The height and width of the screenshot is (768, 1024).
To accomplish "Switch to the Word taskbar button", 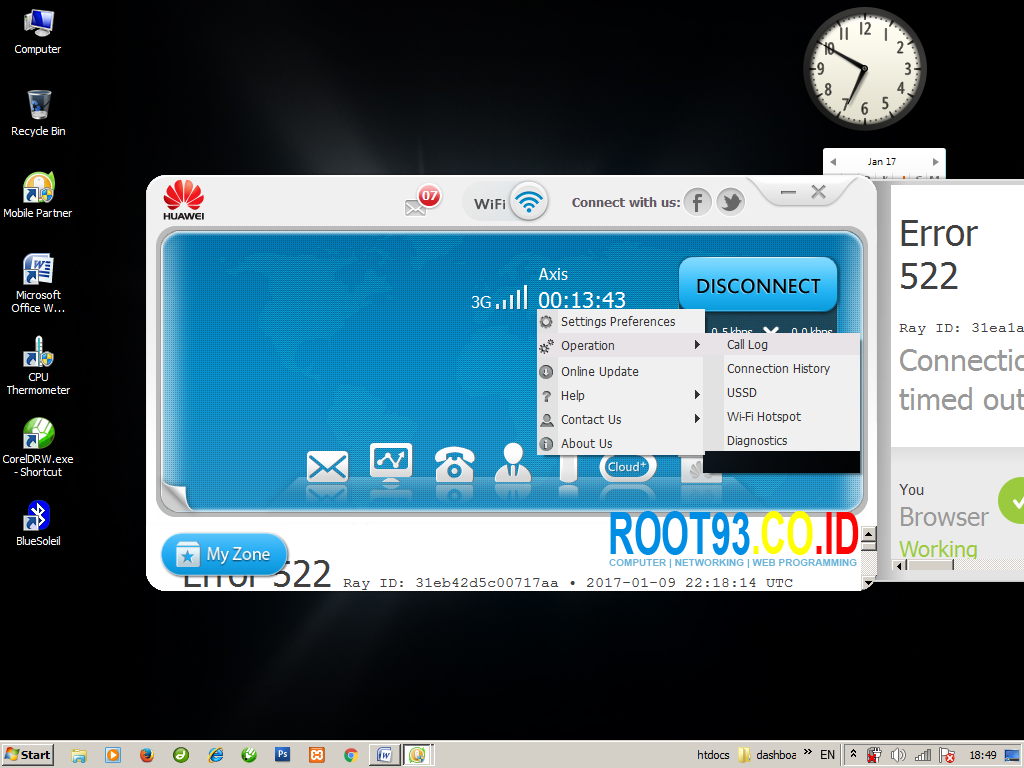I will point(384,756).
